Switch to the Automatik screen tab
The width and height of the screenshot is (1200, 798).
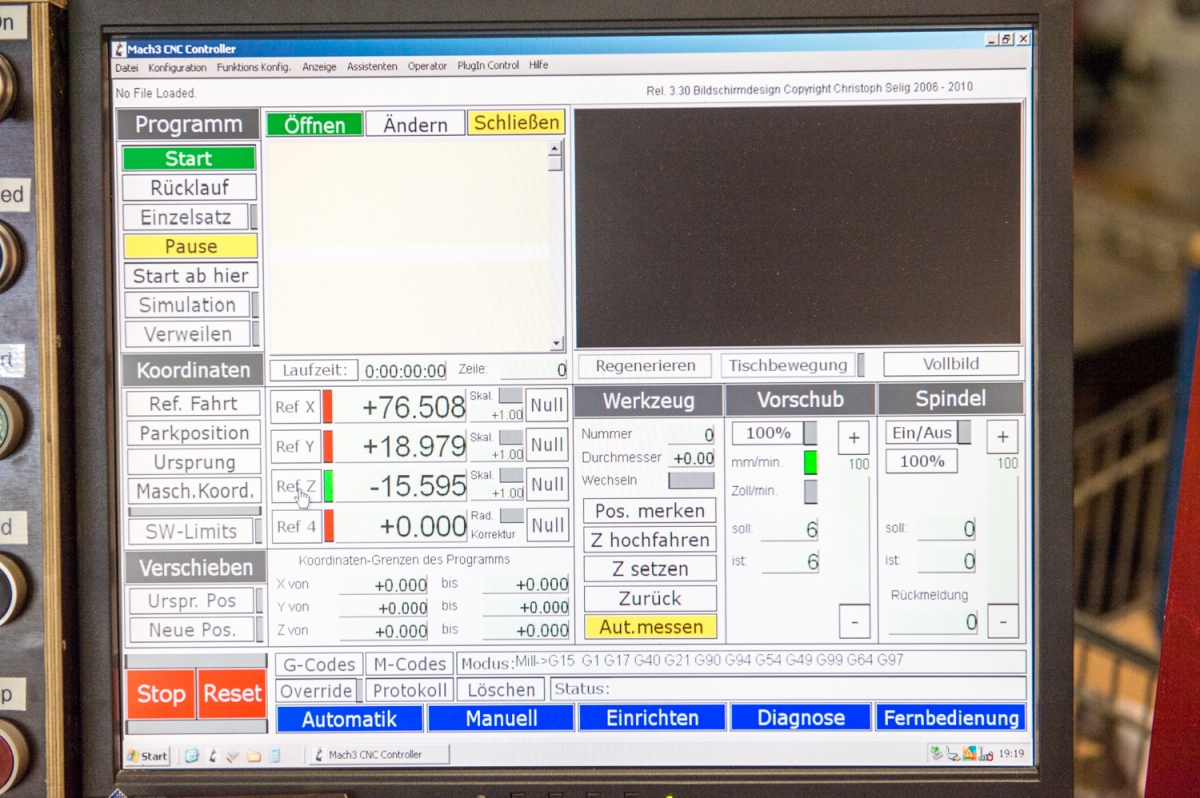point(349,719)
